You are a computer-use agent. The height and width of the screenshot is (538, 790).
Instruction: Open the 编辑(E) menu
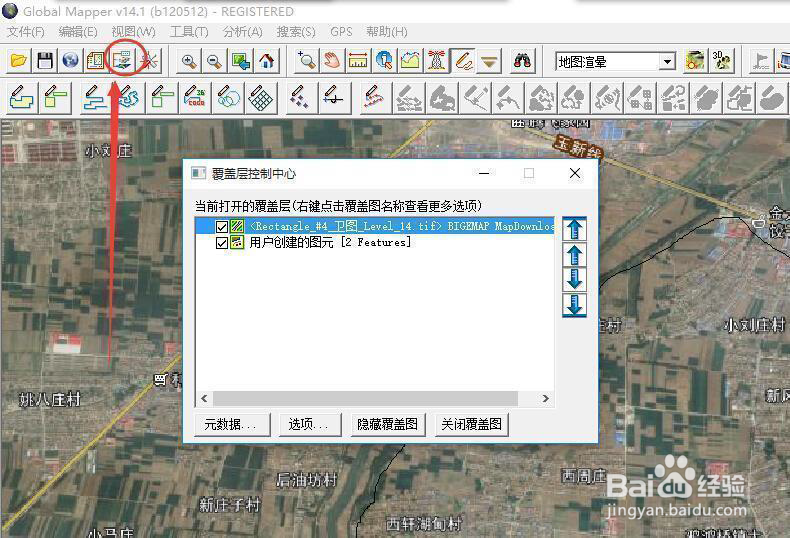[x=78, y=32]
